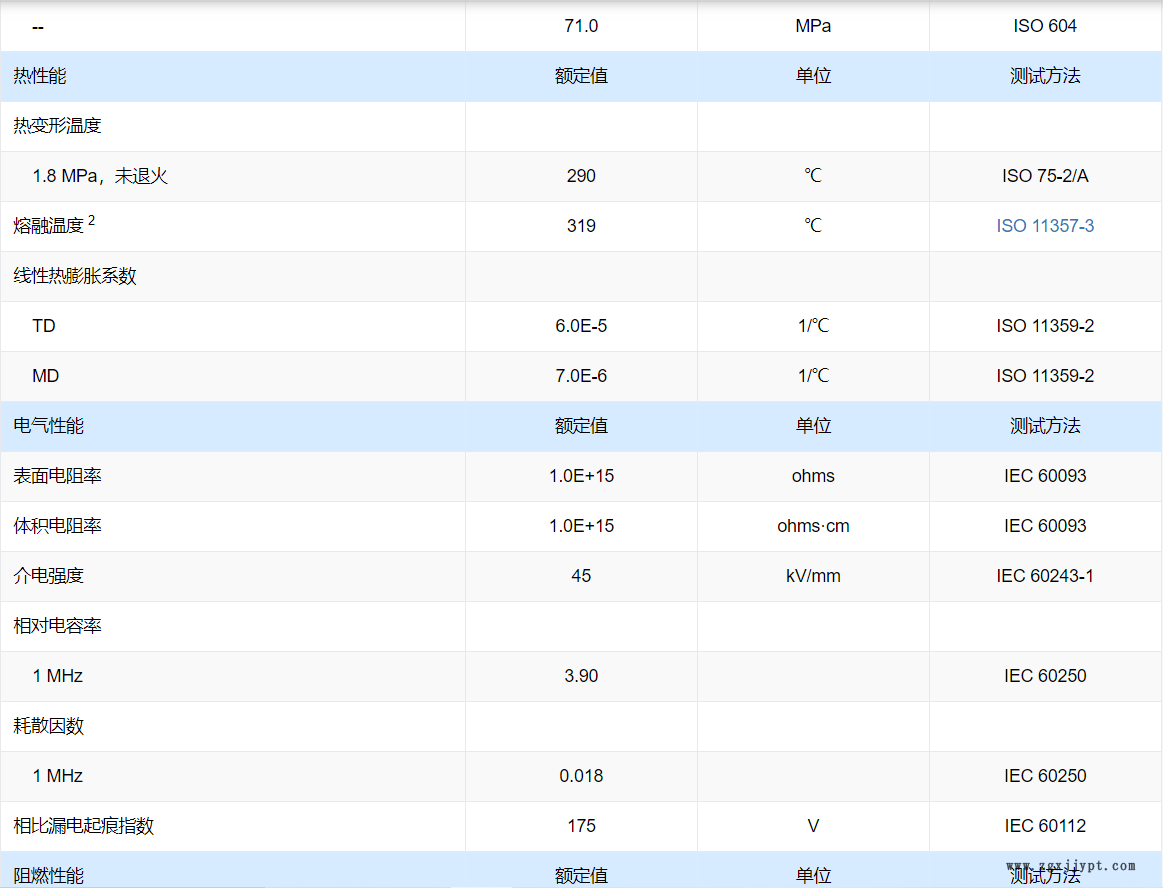Viewport: 1163px width, 888px height.
Task: Open the ISO 11357-3 test method link
Action: click(1045, 226)
